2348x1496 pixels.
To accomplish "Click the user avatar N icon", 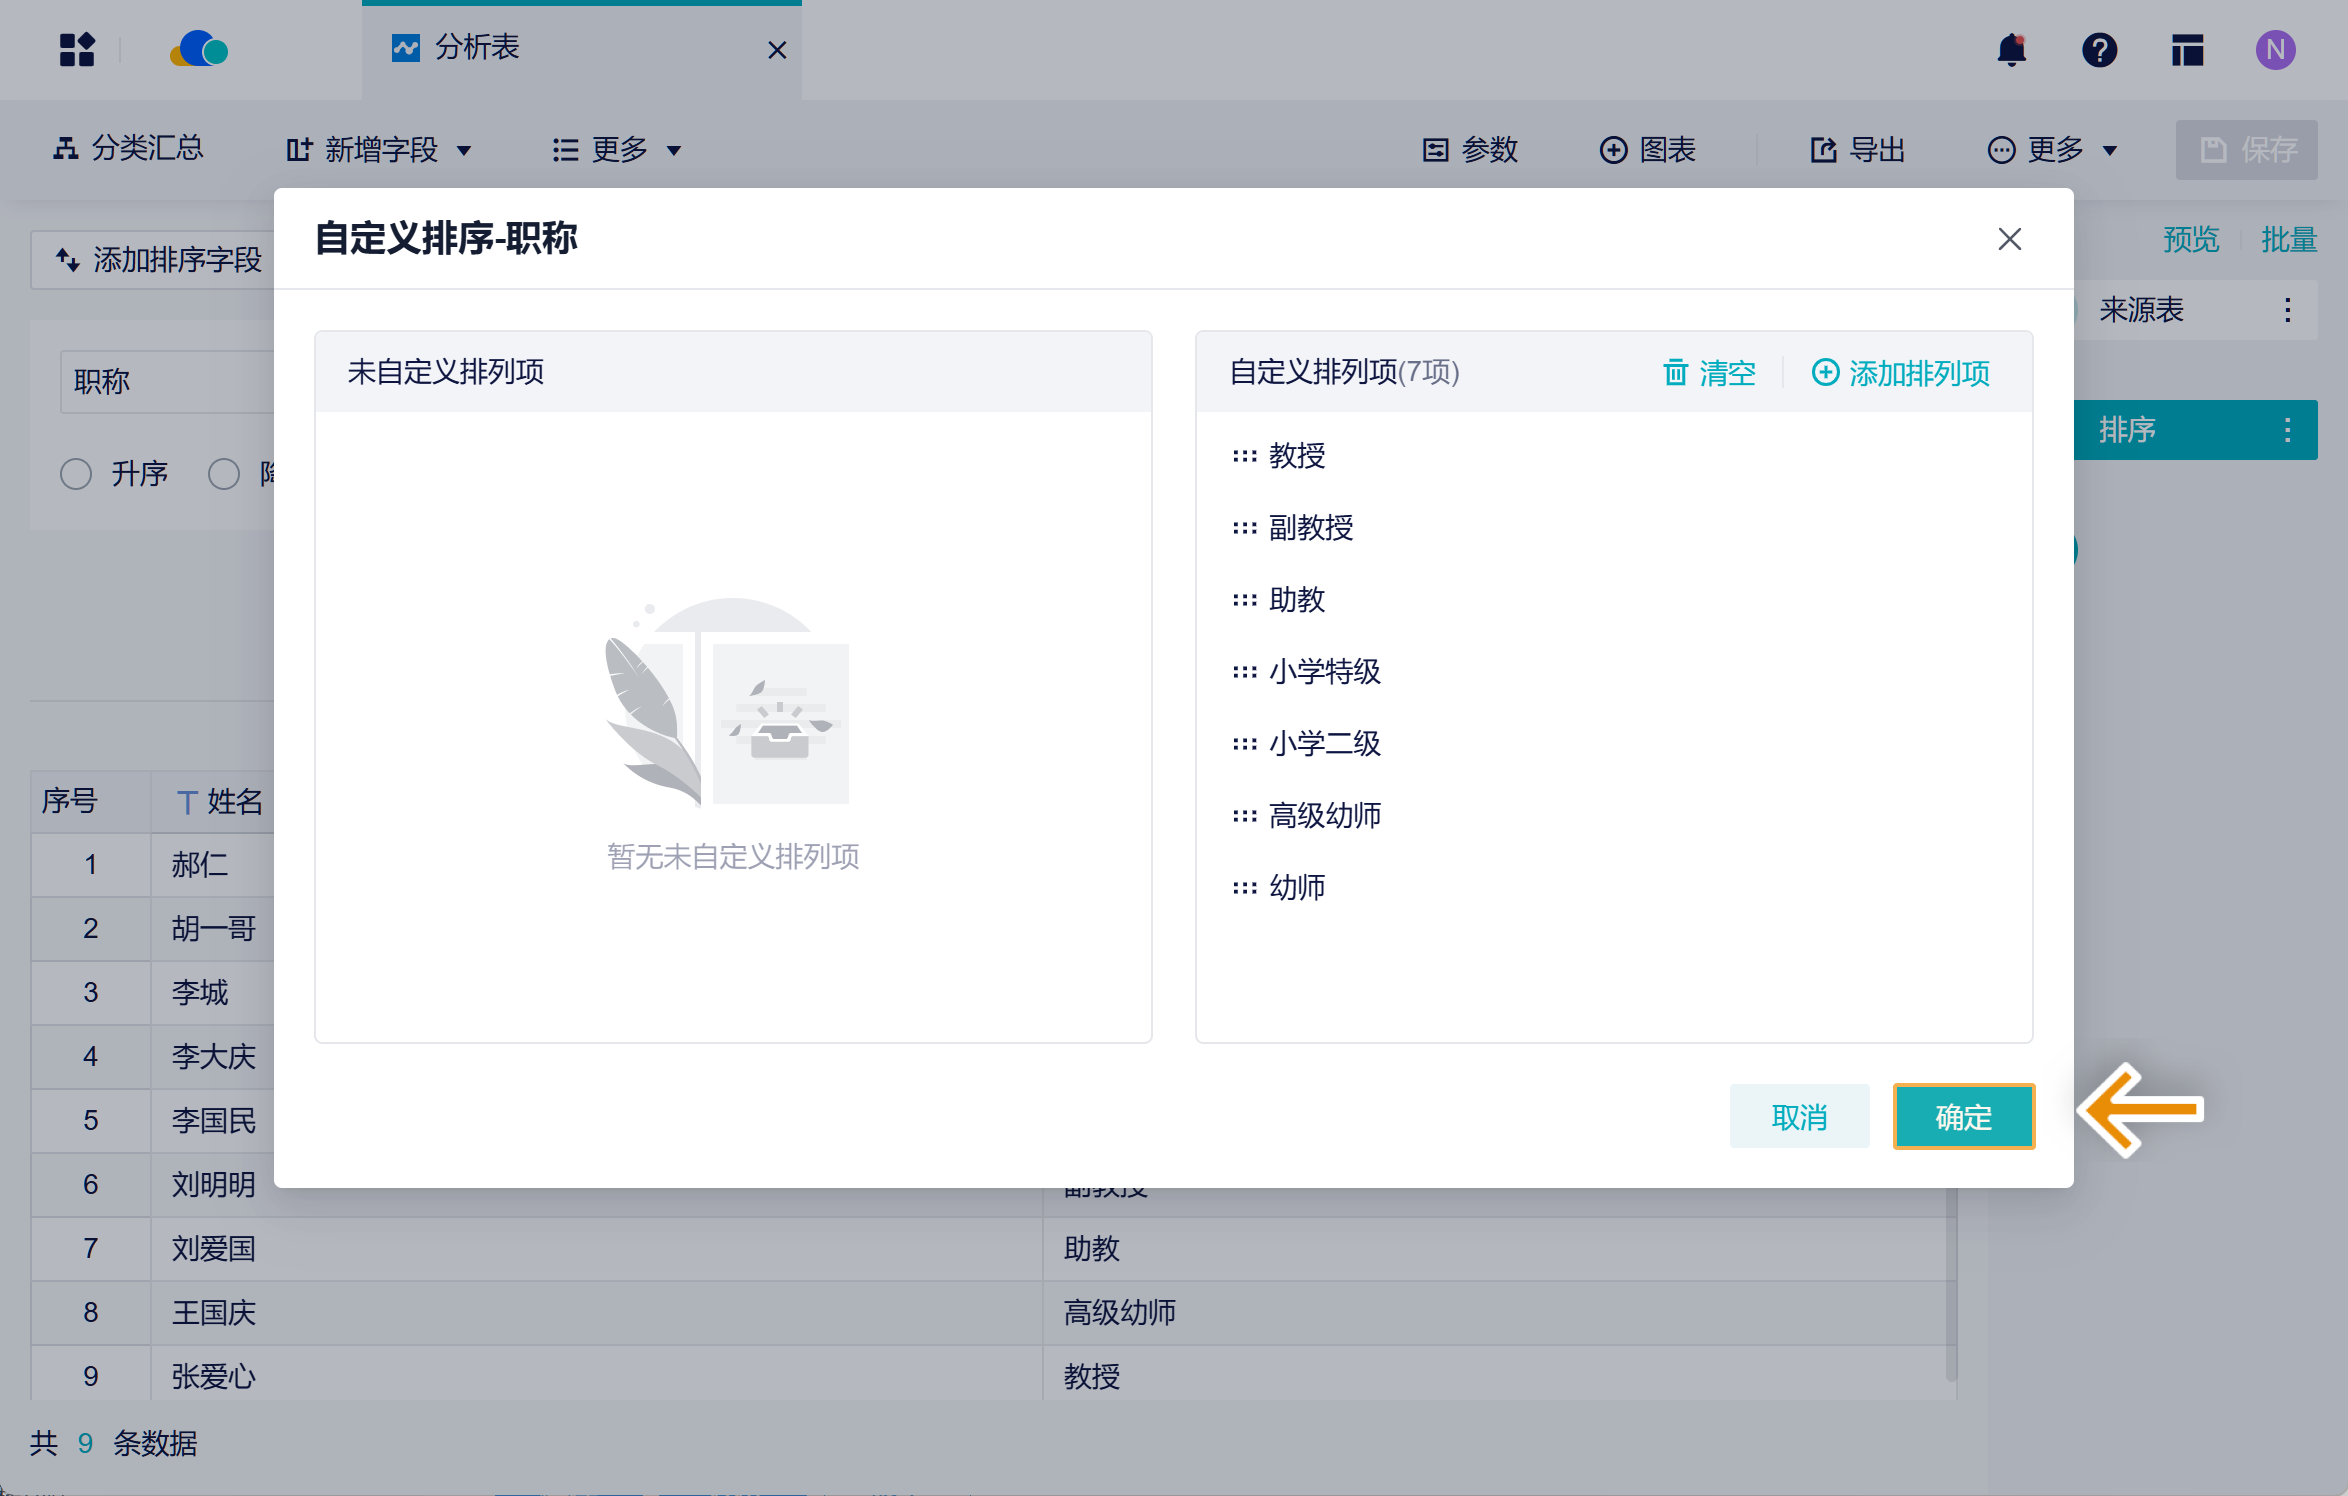I will [2275, 50].
